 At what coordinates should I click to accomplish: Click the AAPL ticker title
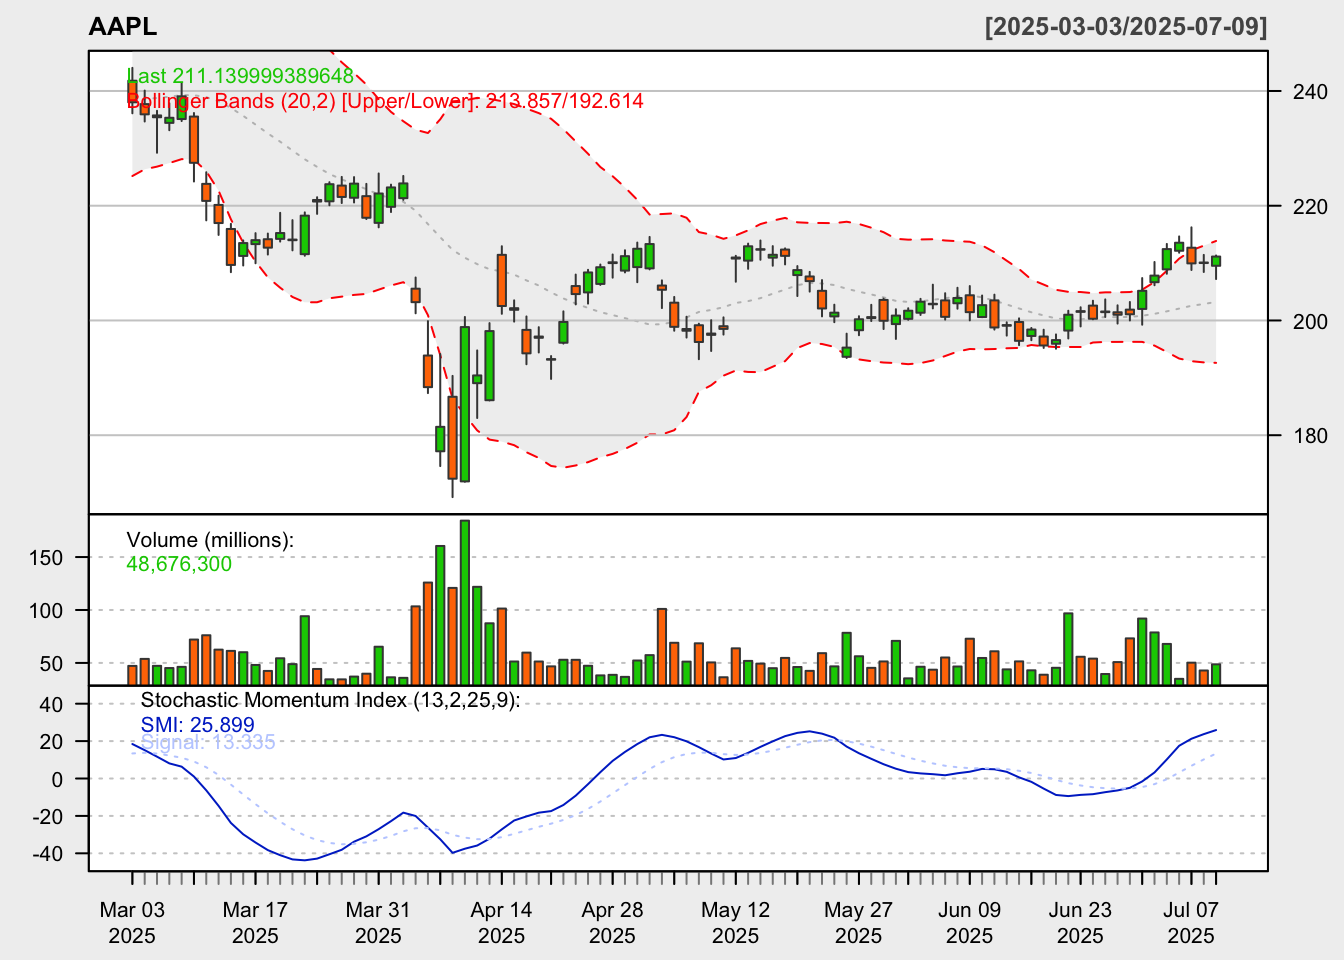coord(122,27)
